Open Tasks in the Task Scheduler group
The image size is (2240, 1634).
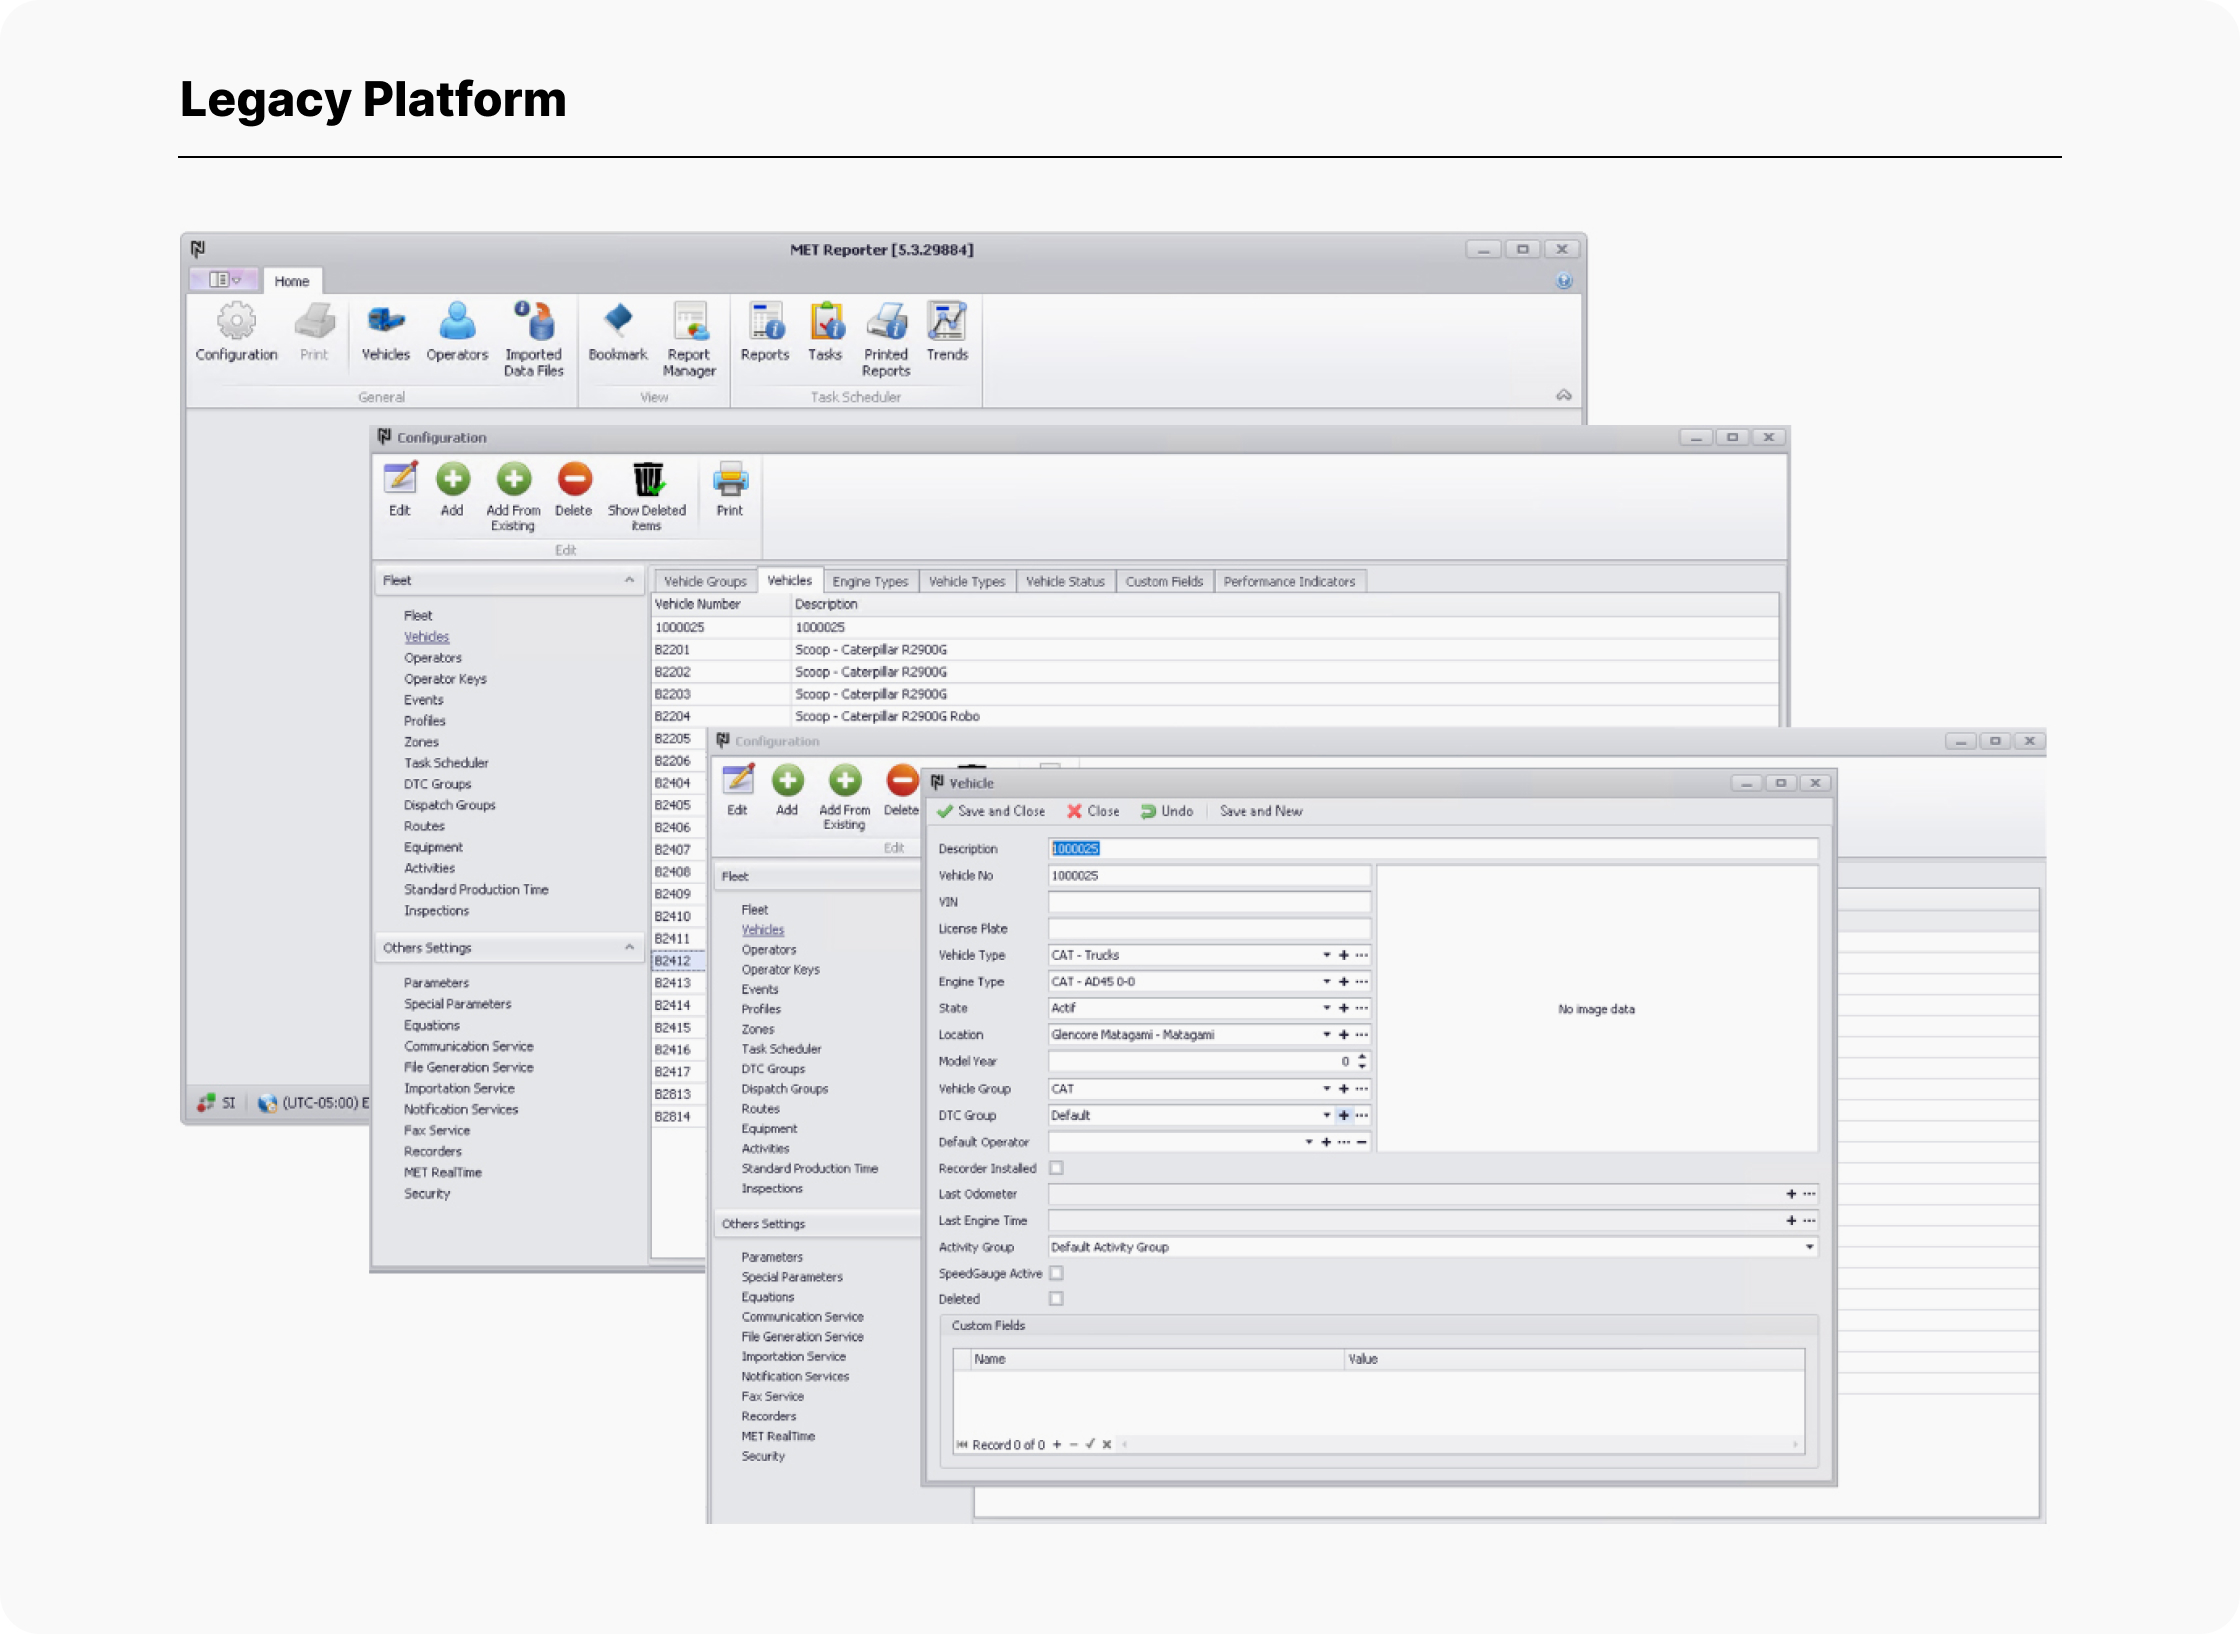click(825, 323)
